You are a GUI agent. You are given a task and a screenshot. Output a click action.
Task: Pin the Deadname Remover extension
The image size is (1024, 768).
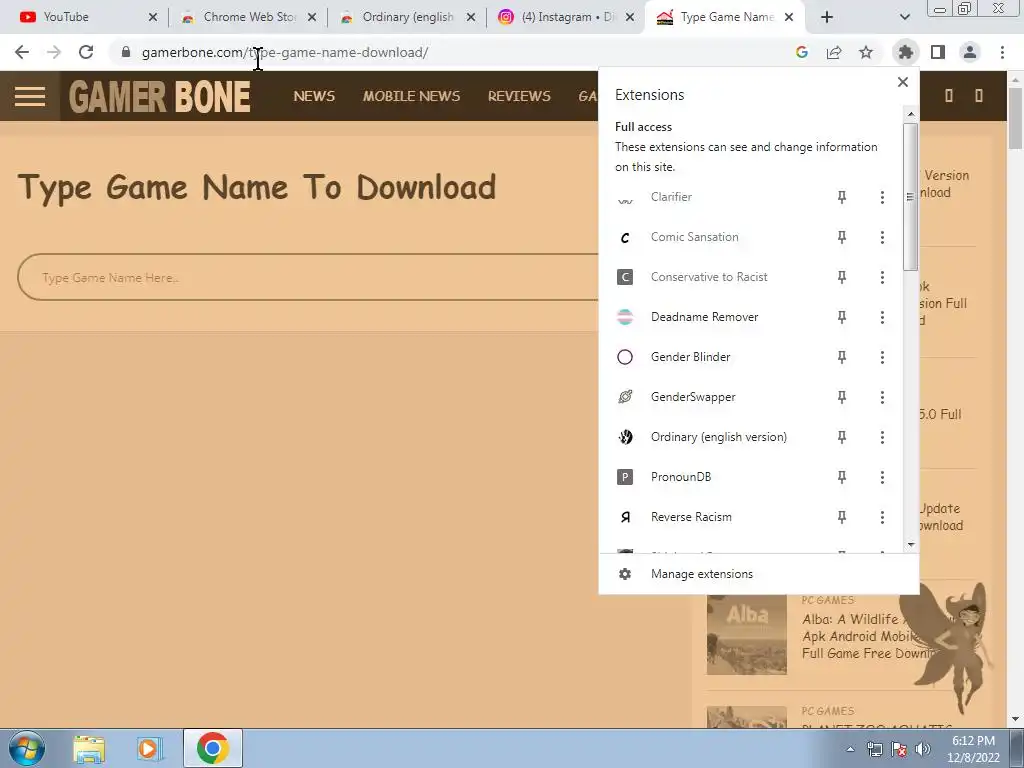842,317
